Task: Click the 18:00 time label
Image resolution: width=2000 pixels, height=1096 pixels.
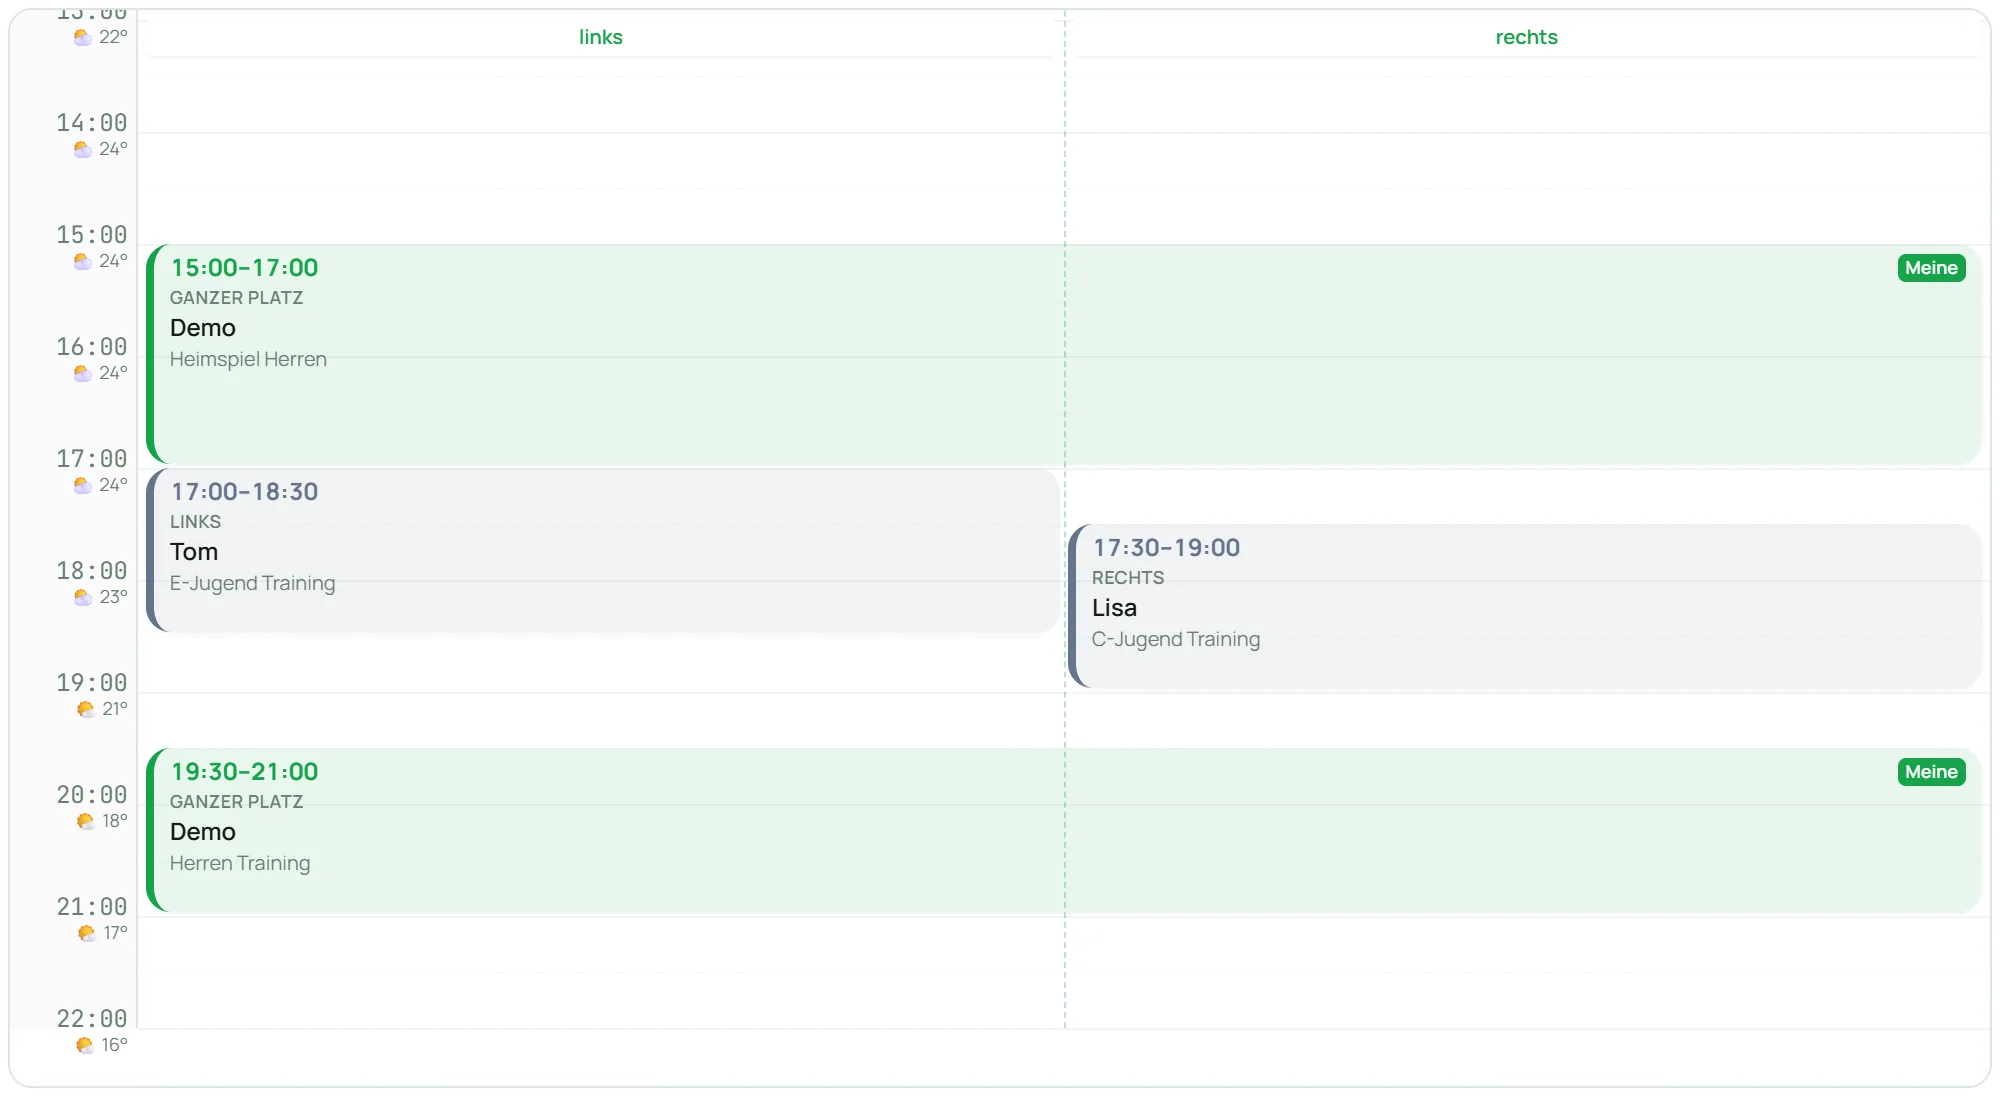Action: point(92,571)
